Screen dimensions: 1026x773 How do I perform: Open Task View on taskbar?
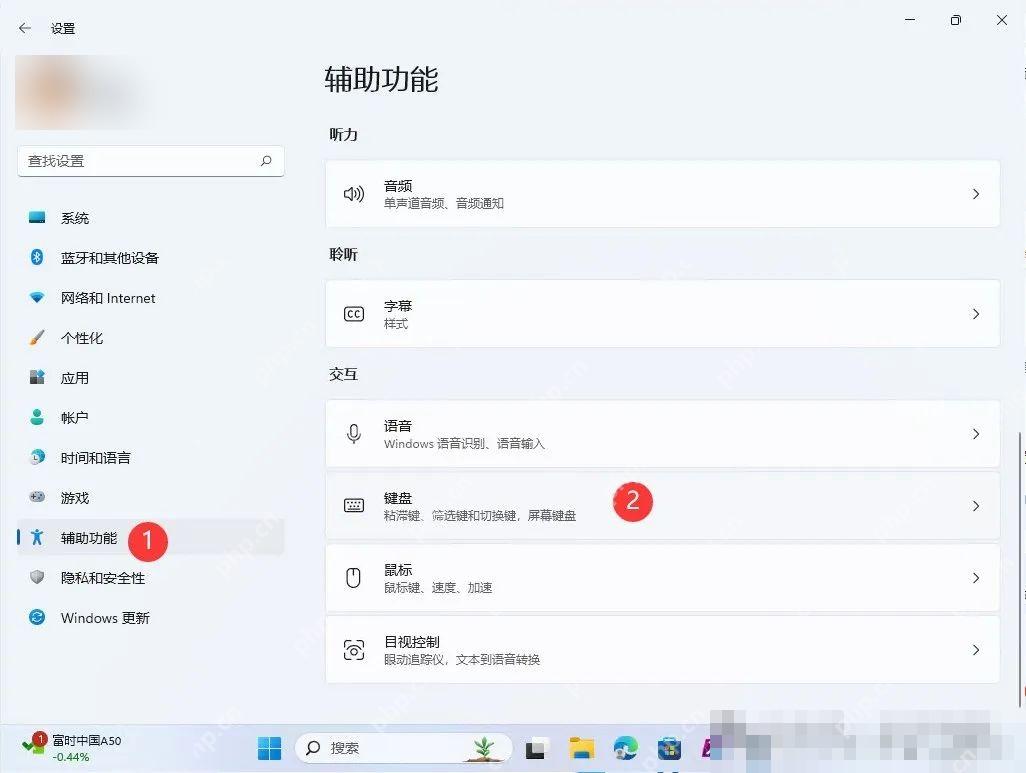537,748
